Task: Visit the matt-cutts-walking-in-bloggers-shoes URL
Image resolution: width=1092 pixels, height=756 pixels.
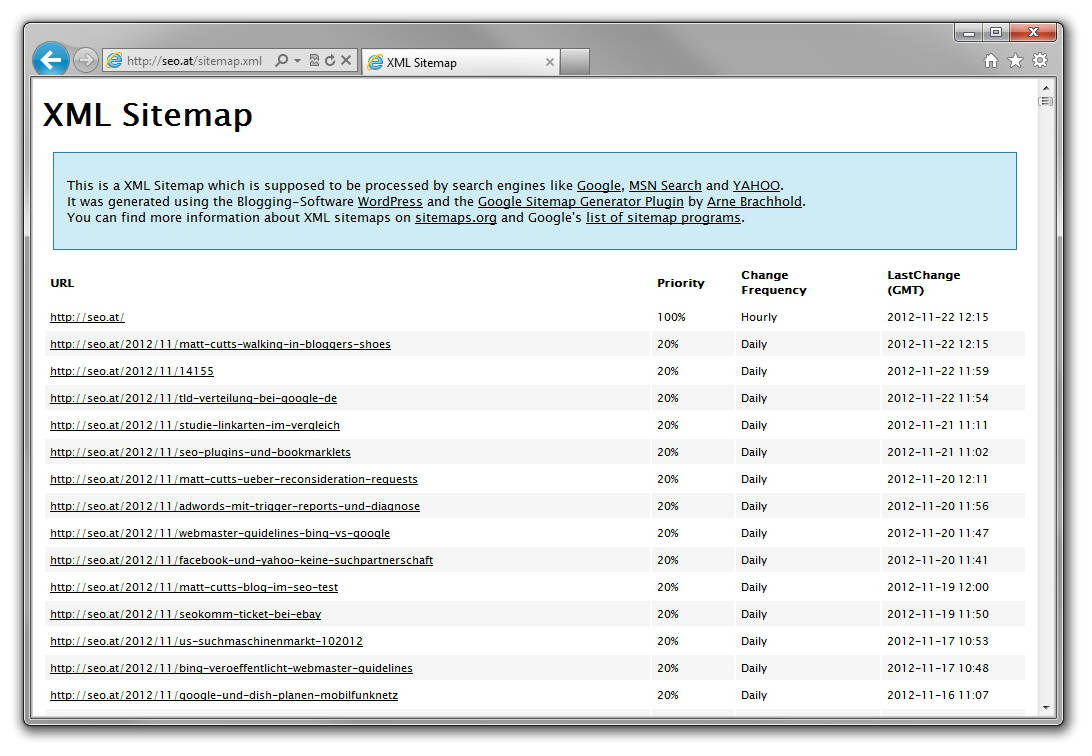Action: coord(220,344)
